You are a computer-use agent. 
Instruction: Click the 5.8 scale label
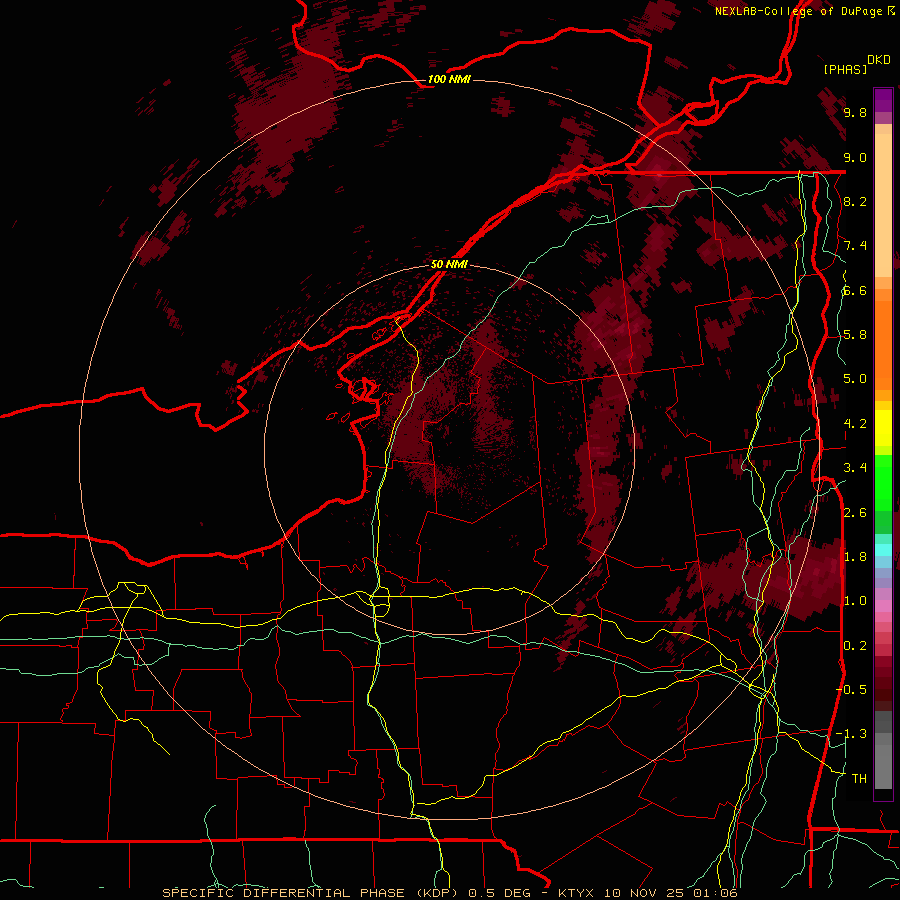coord(855,335)
